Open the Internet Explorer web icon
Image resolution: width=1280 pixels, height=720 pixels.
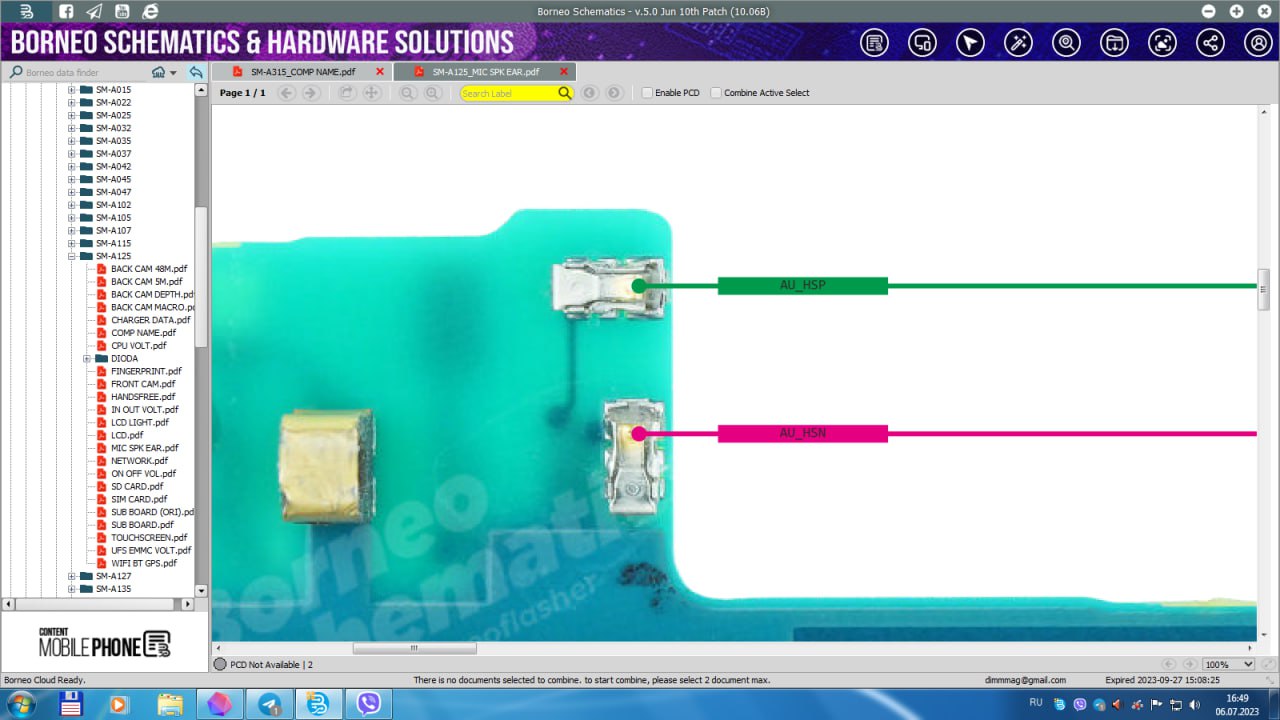click(150, 11)
